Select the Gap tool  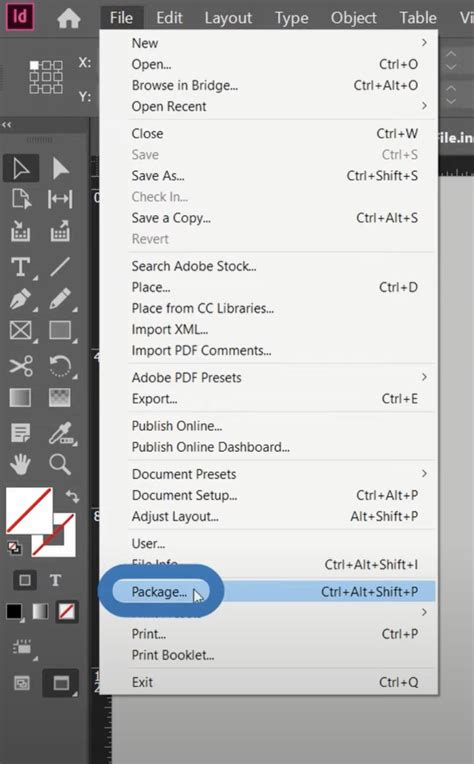[60, 199]
